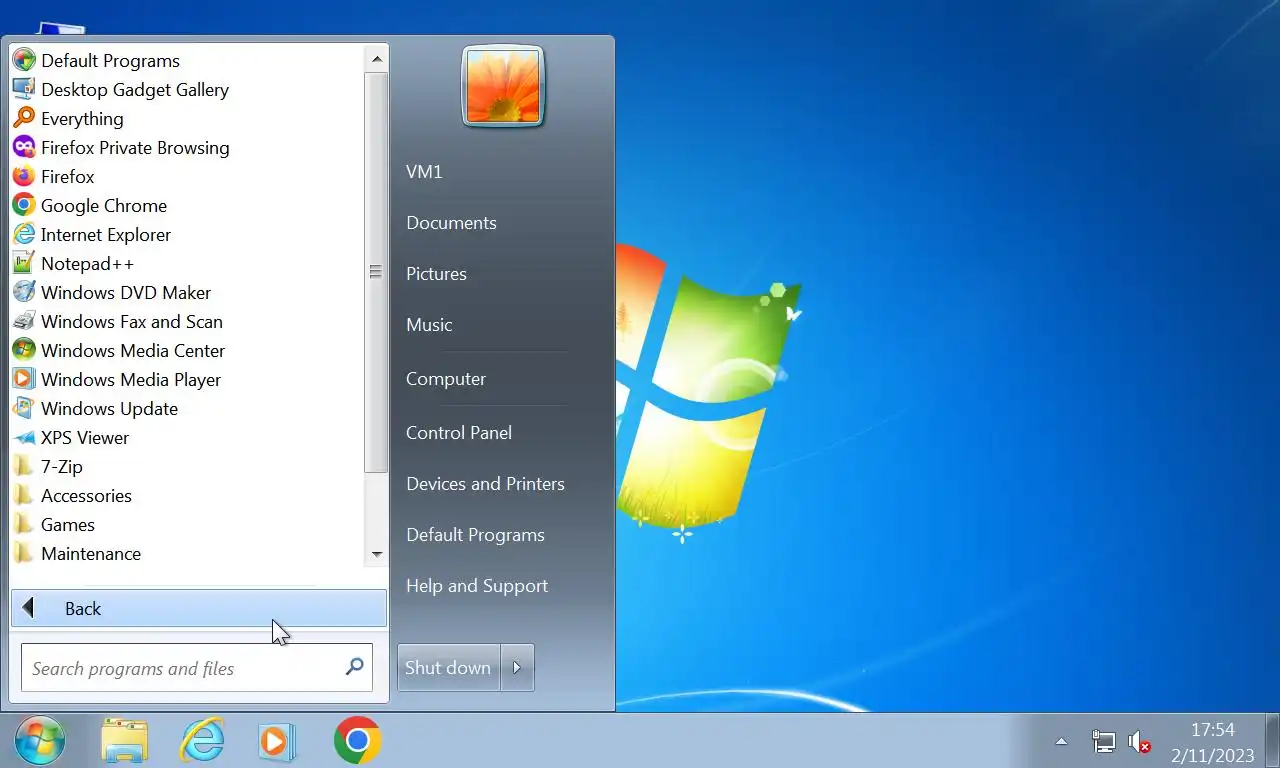Viewport: 1280px width, 768px height.
Task: Start Firefox Private Browsing icon
Action: [x=24, y=147]
